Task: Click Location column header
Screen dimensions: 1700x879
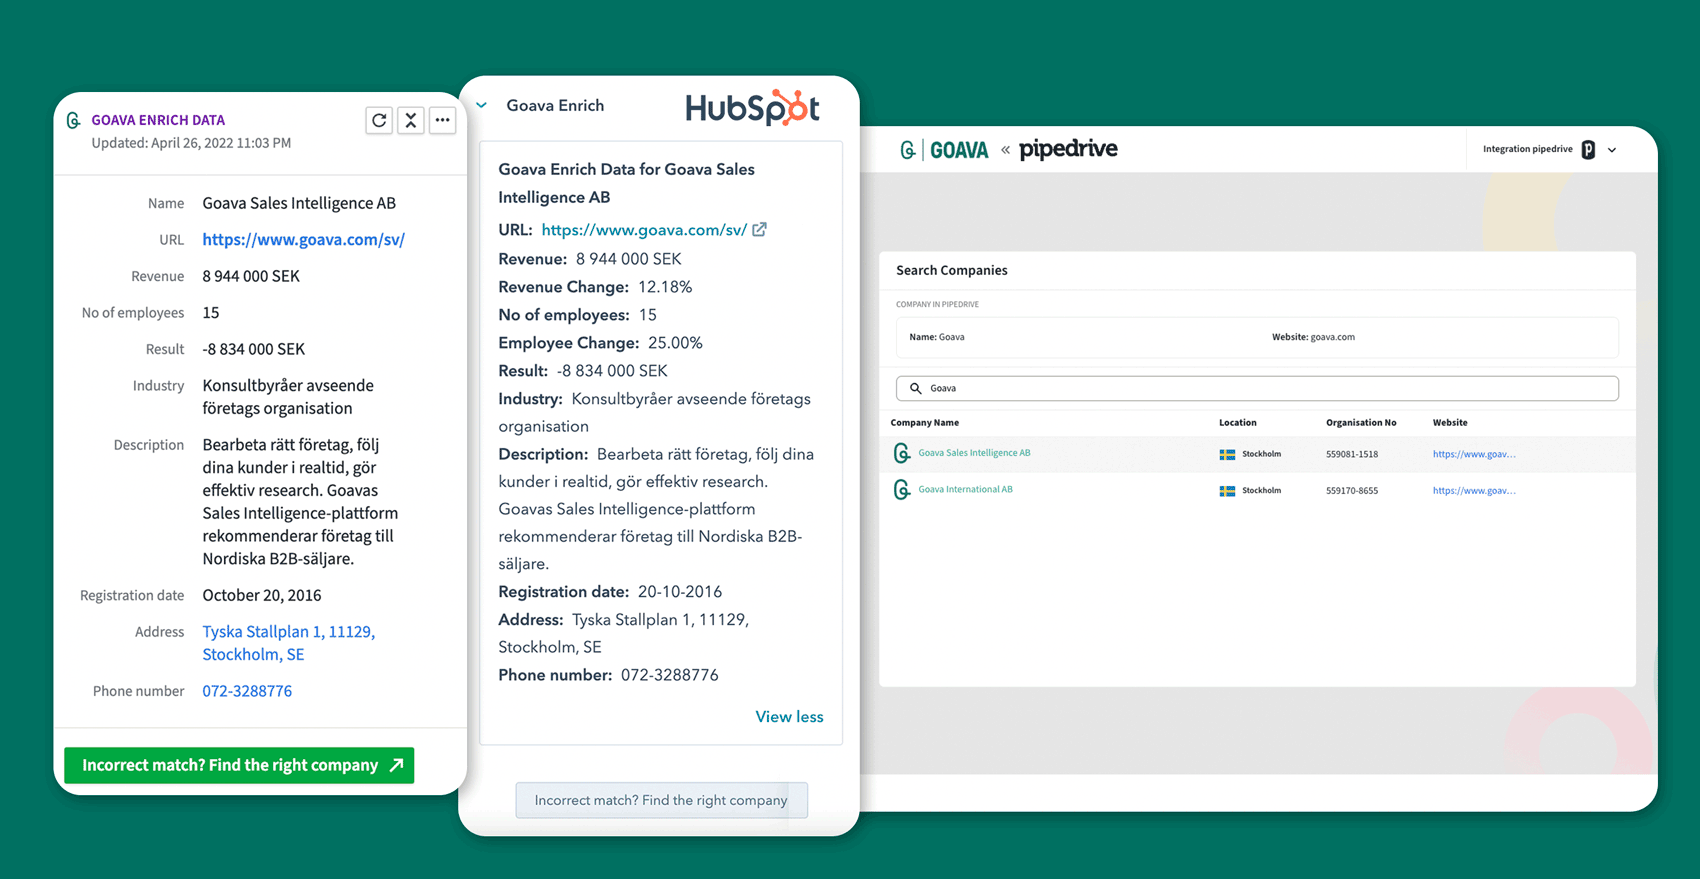Action: [1237, 423]
